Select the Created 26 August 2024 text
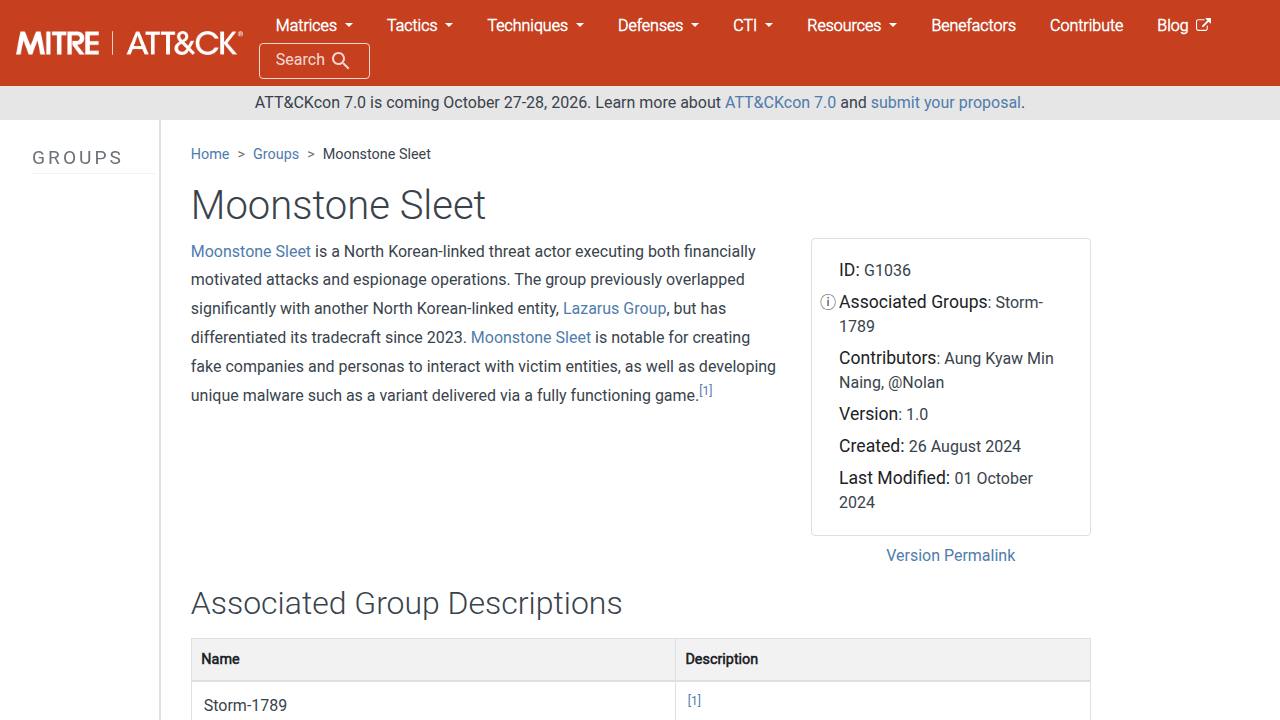The height and width of the screenshot is (720, 1280). pos(930,446)
